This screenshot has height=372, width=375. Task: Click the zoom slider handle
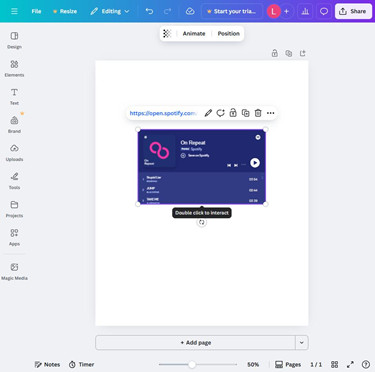point(192,364)
